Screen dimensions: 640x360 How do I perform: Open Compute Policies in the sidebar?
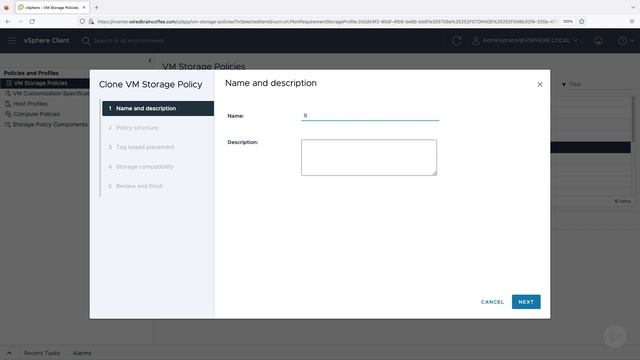pos(36,114)
